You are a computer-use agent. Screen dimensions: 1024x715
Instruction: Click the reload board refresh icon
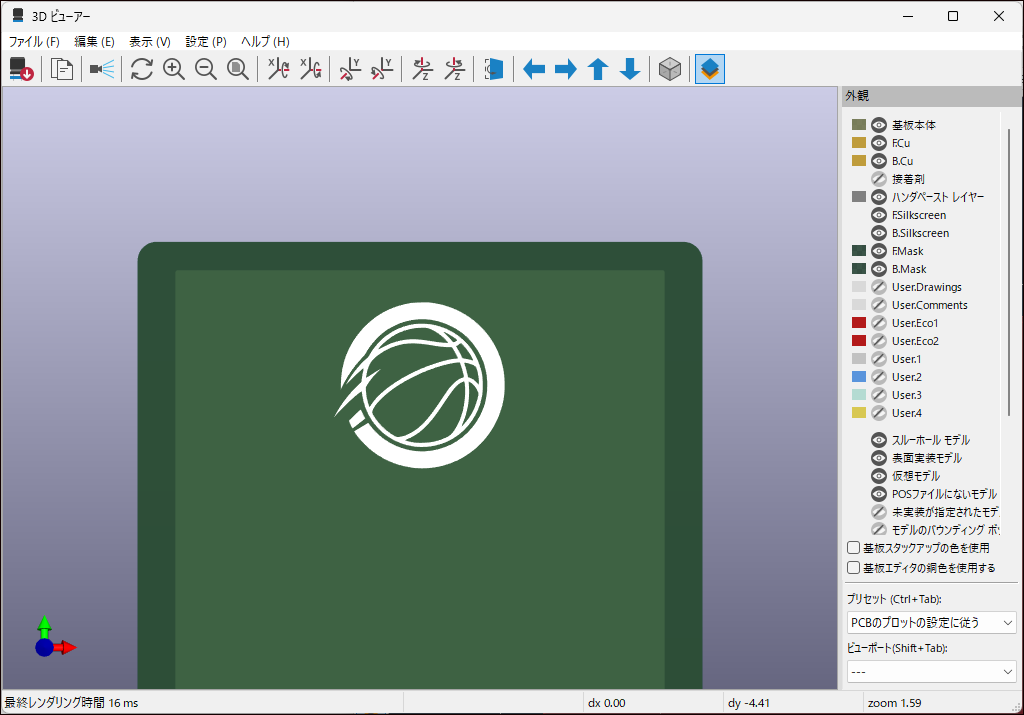click(142, 69)
